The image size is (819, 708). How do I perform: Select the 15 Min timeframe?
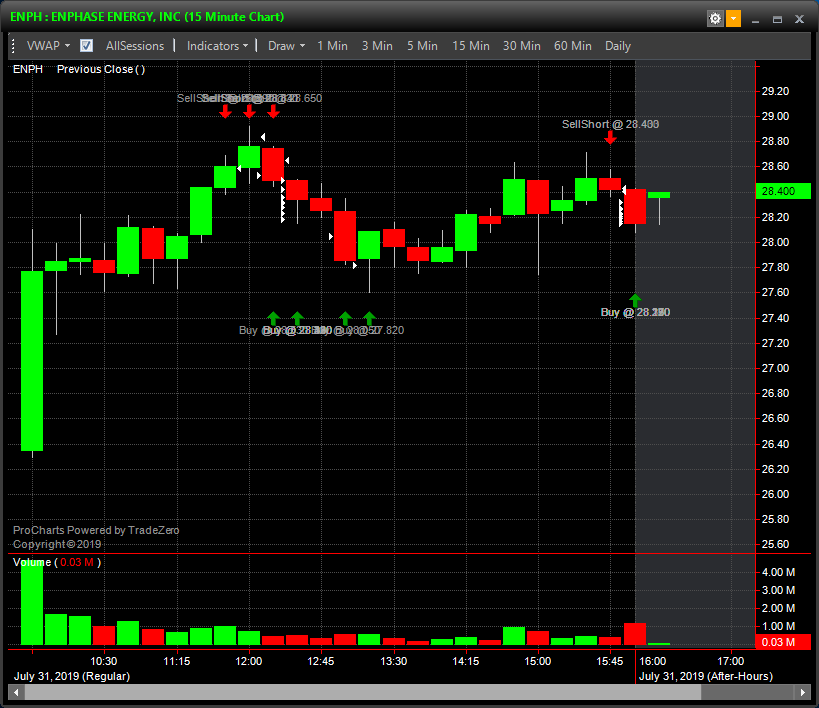click(471, 46)
